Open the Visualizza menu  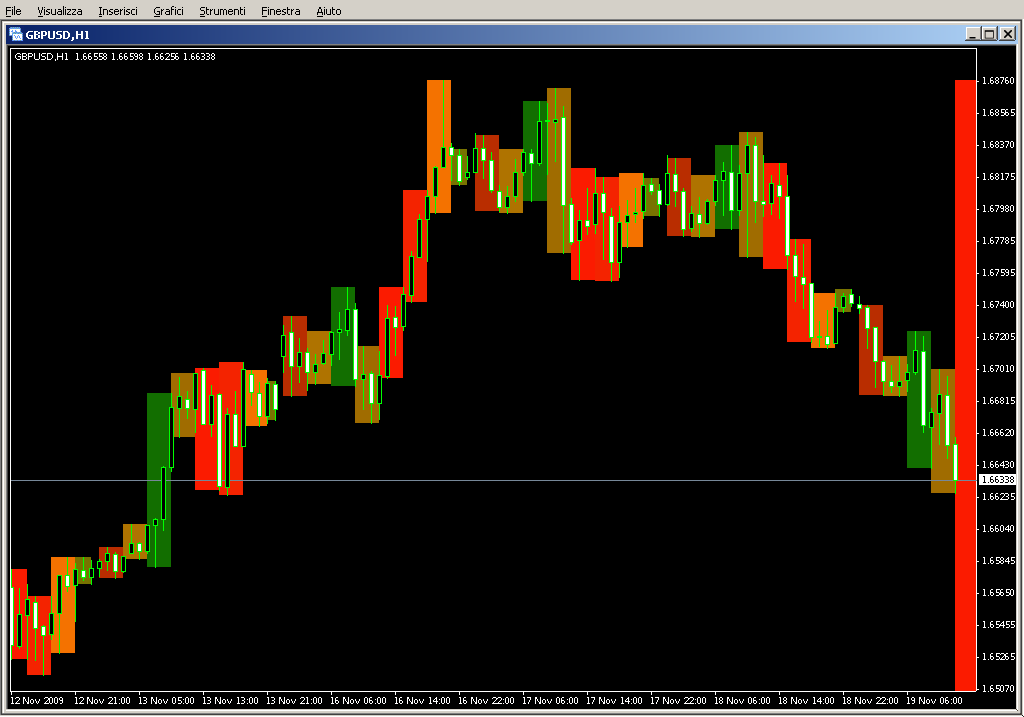pyautogui.click(x=59, y=11)
